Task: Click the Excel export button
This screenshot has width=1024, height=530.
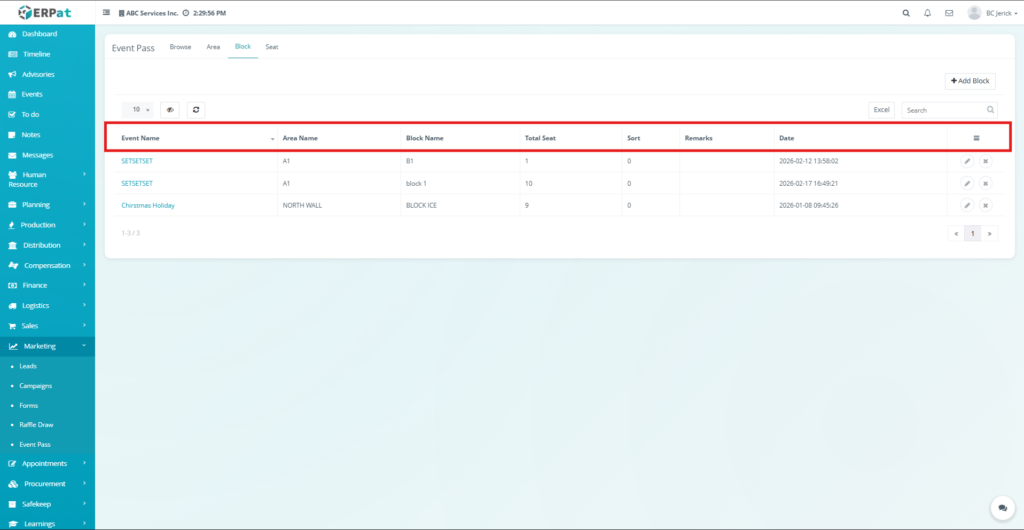Action: [881, 109]
